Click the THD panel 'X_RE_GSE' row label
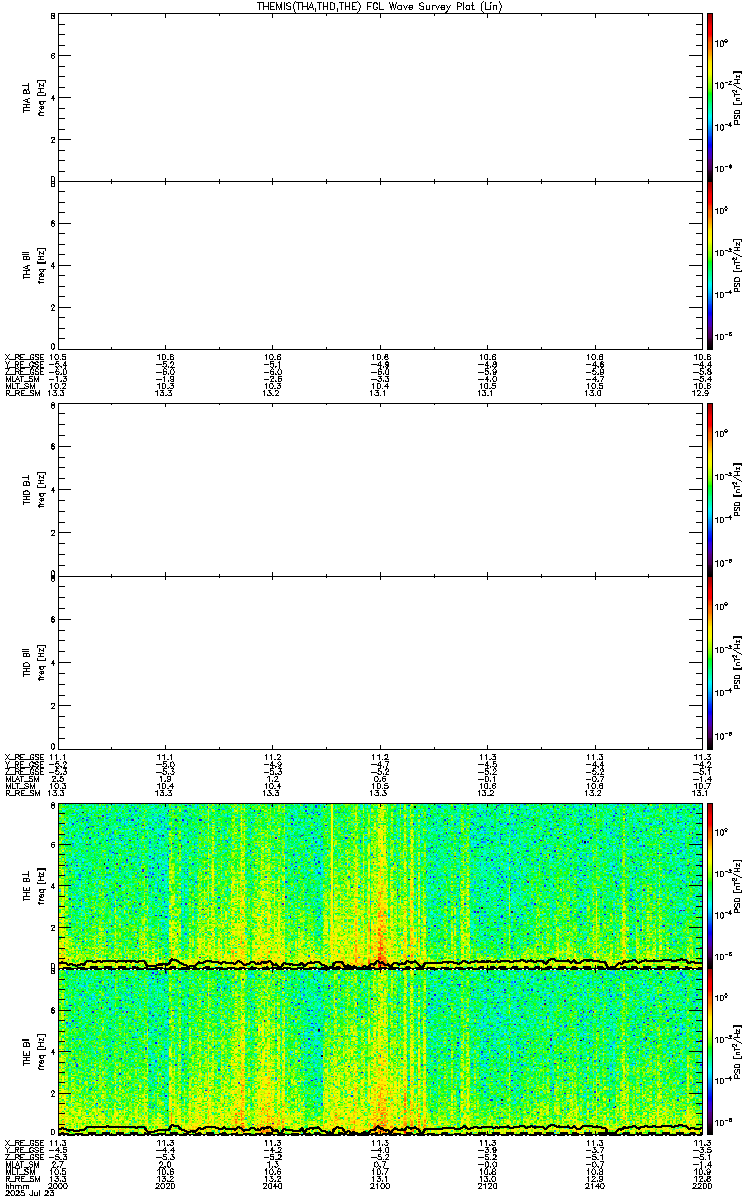750x1200 pixels. 23,757
